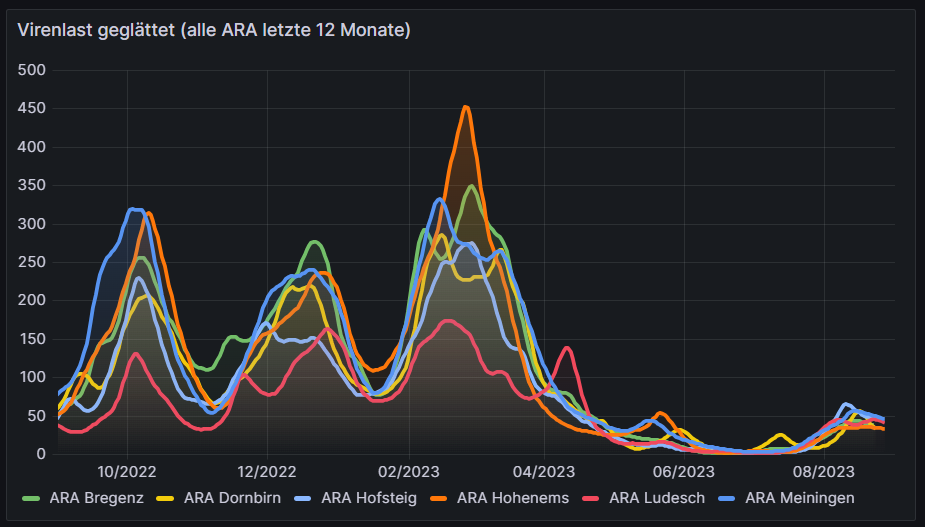Click the tallest orange peak near 450

click(x=465, y=107)
